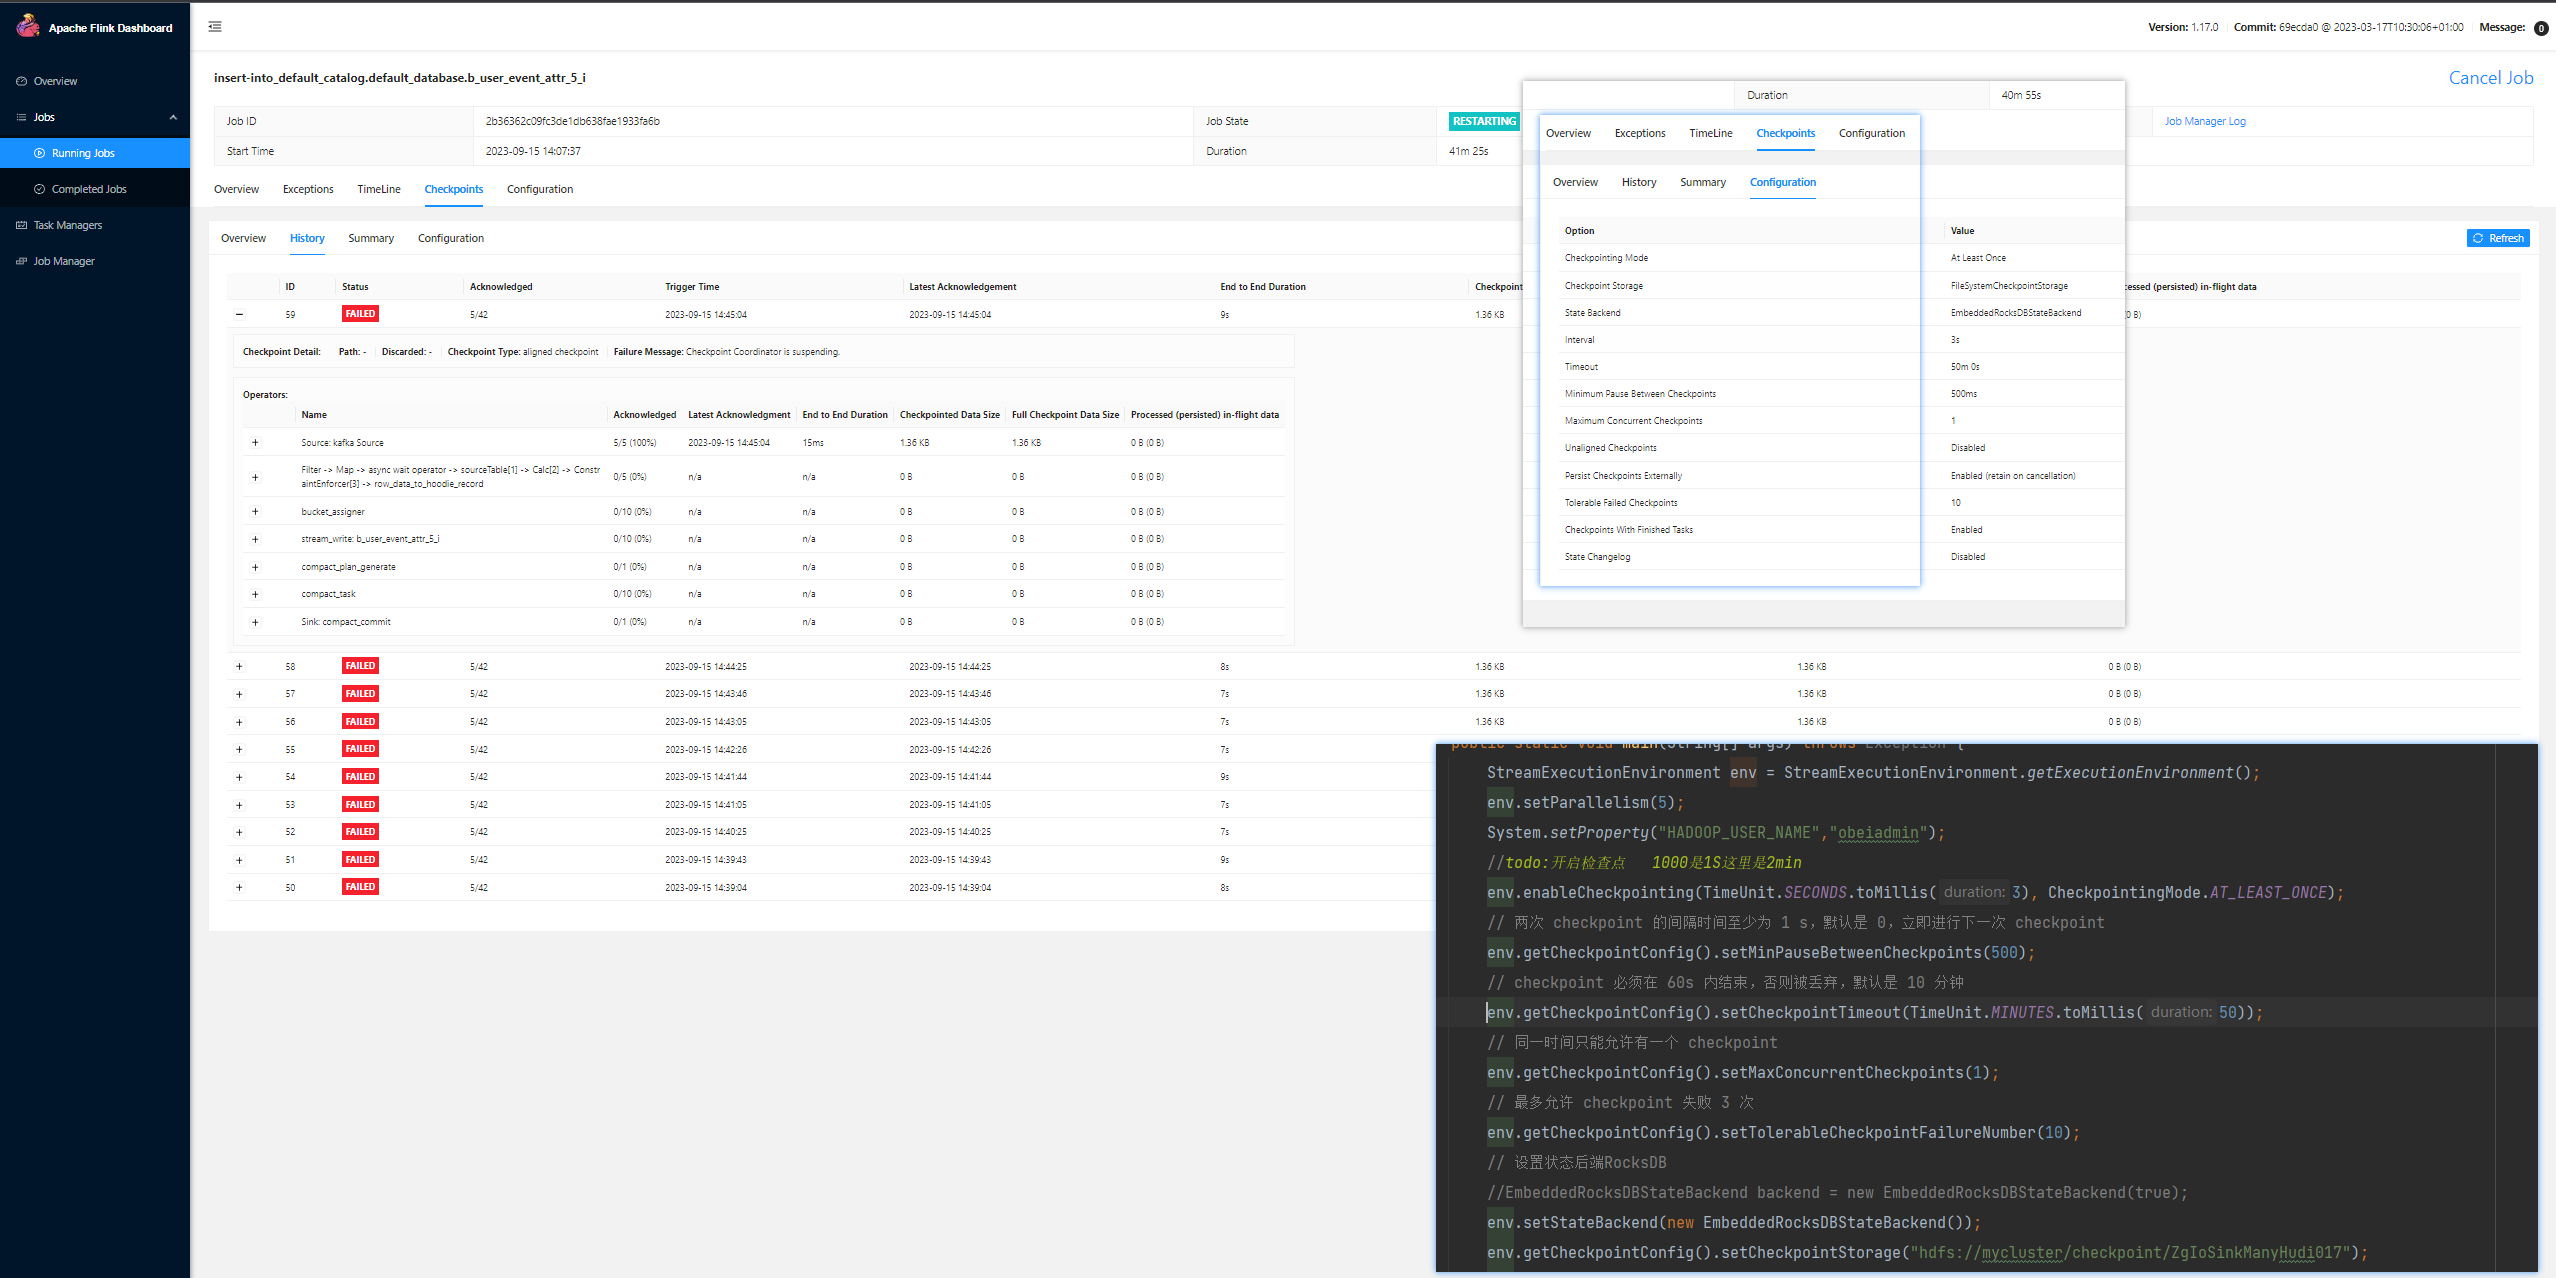Click the Overview dashboard icon in sidebar
The image size is (2556, 1278).
21,81
